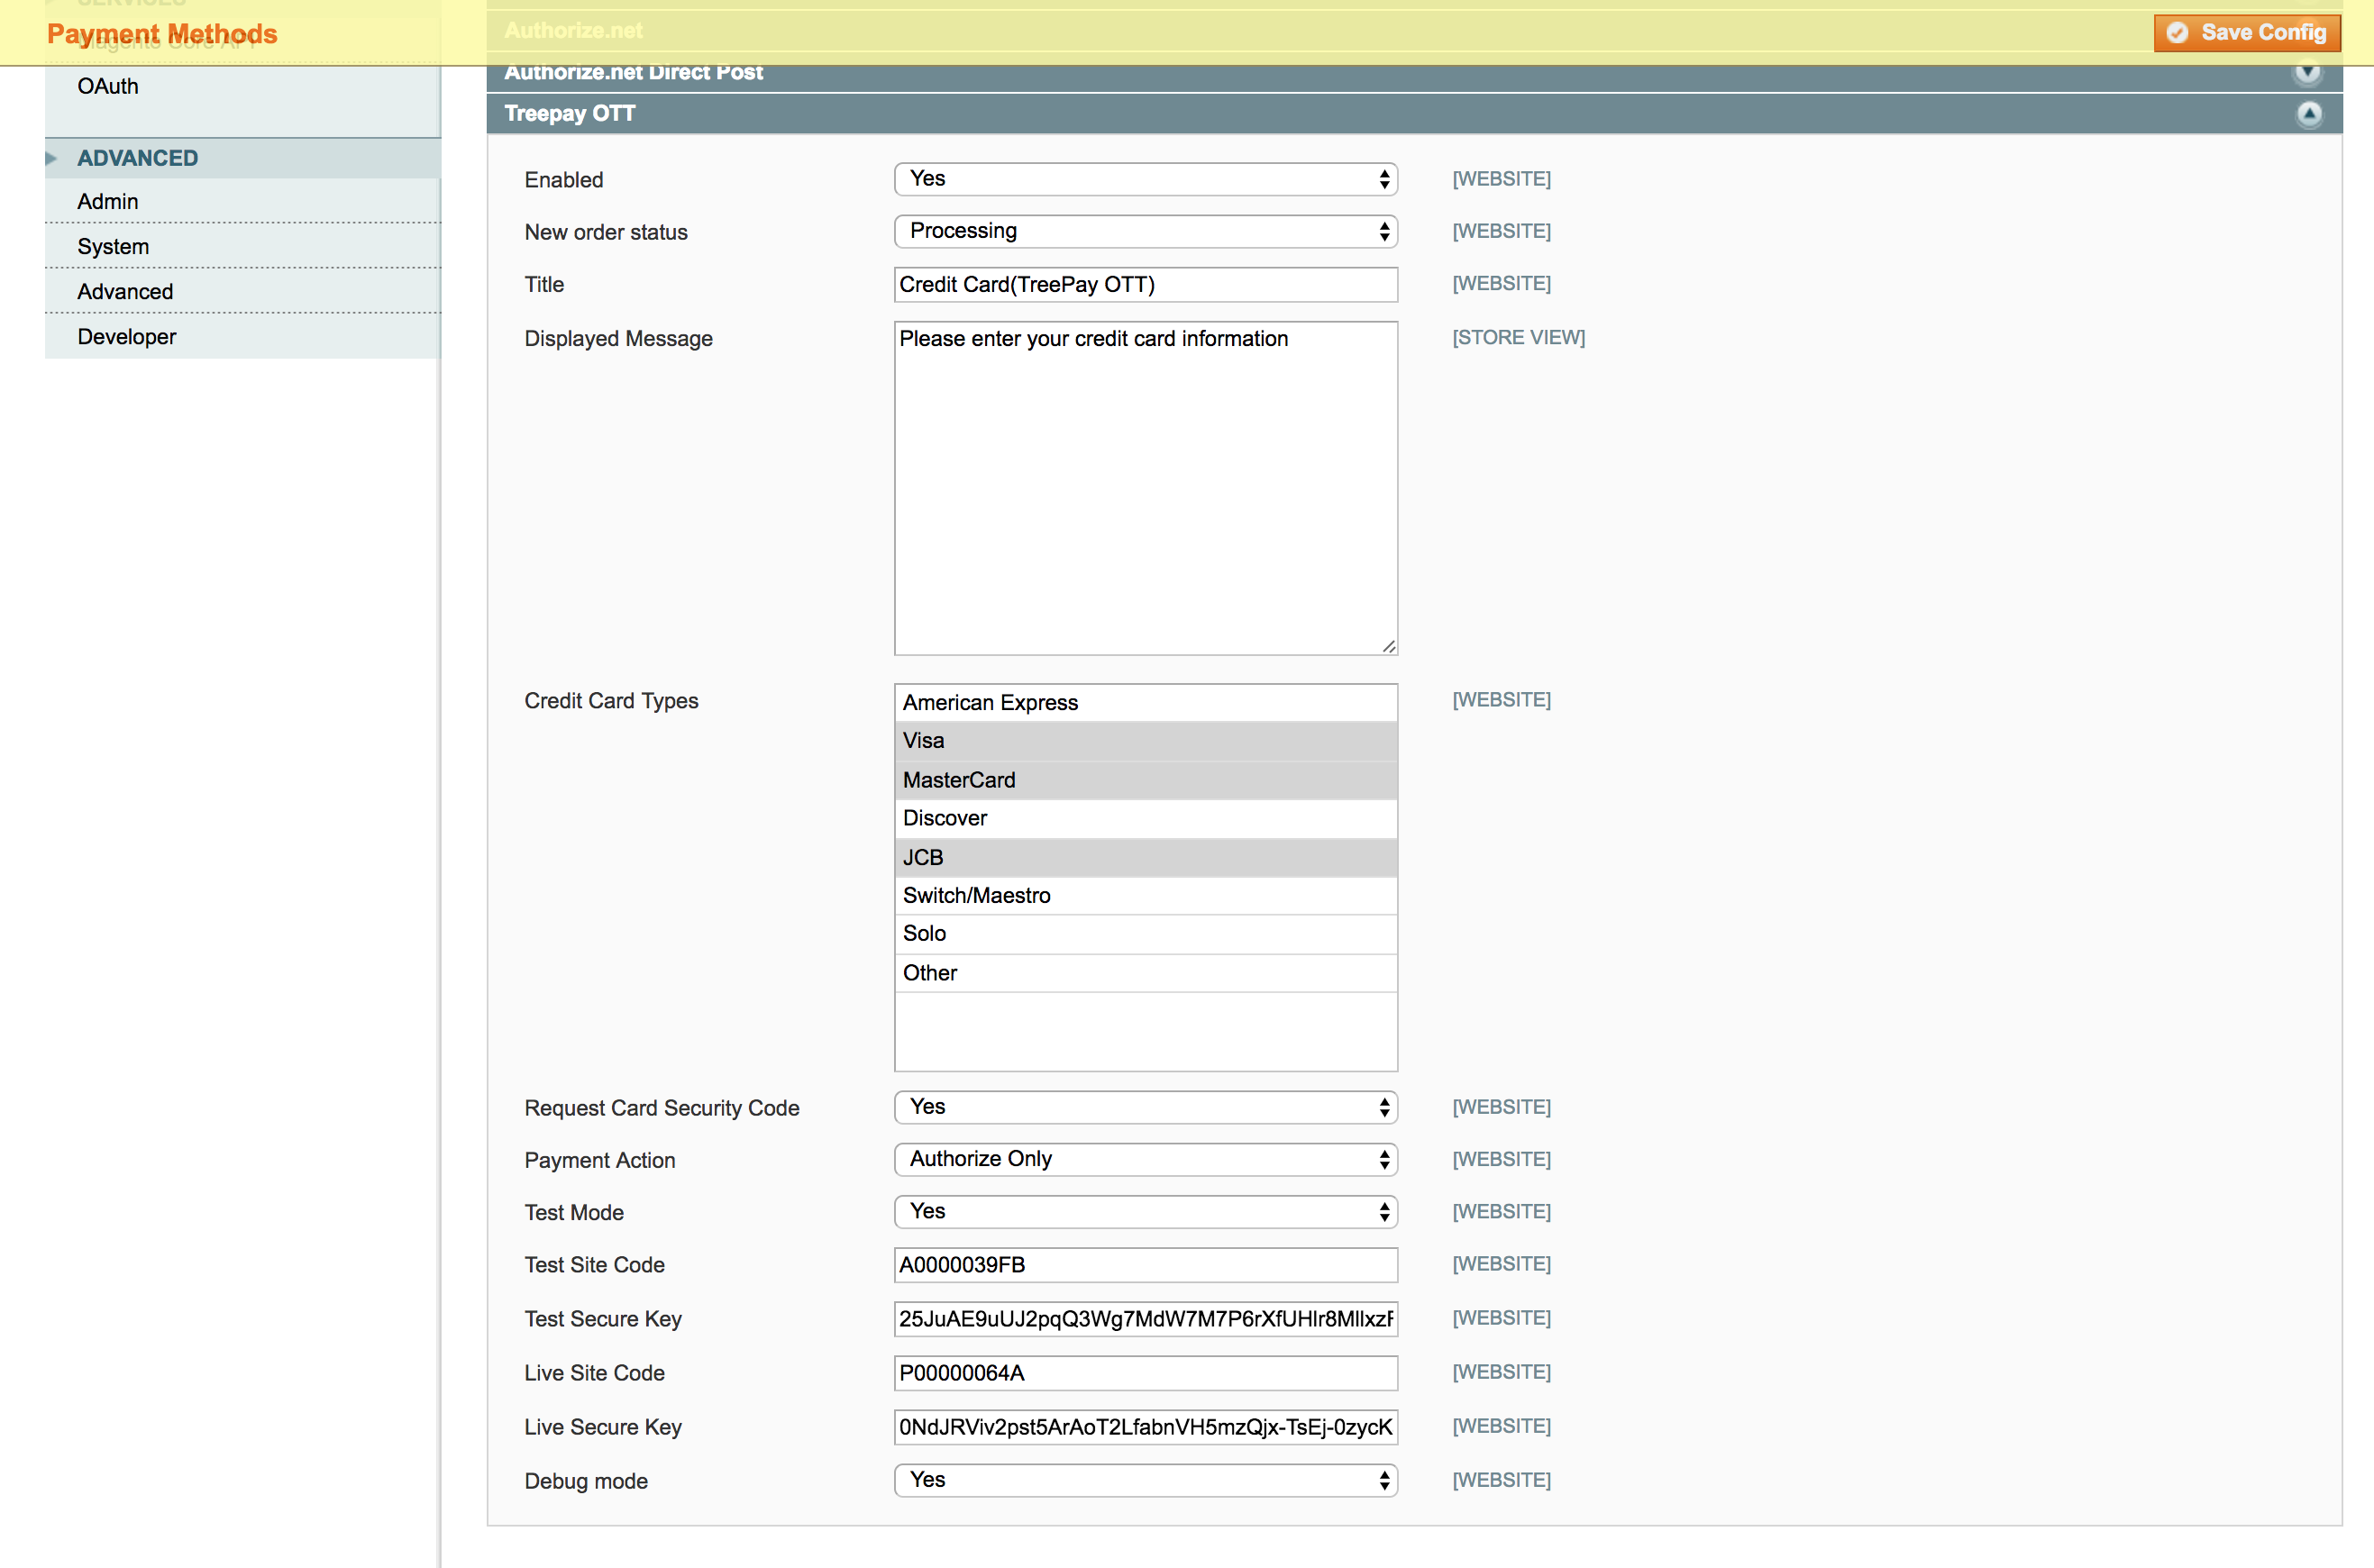Viewport: 2374px width, 1568px height.
Task: Select Visa in Credit Card Types
Action: (x=1145, y=741)
